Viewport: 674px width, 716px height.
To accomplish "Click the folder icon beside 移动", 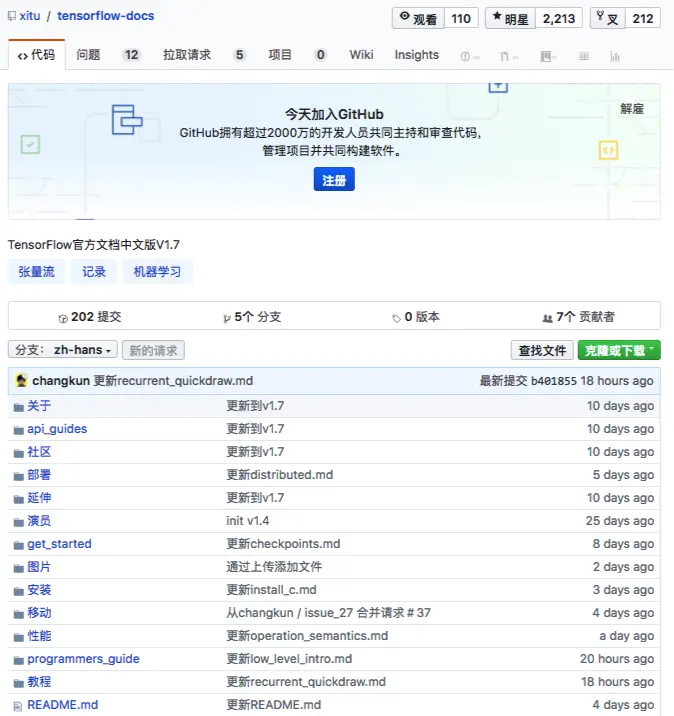I will point(18,615).
